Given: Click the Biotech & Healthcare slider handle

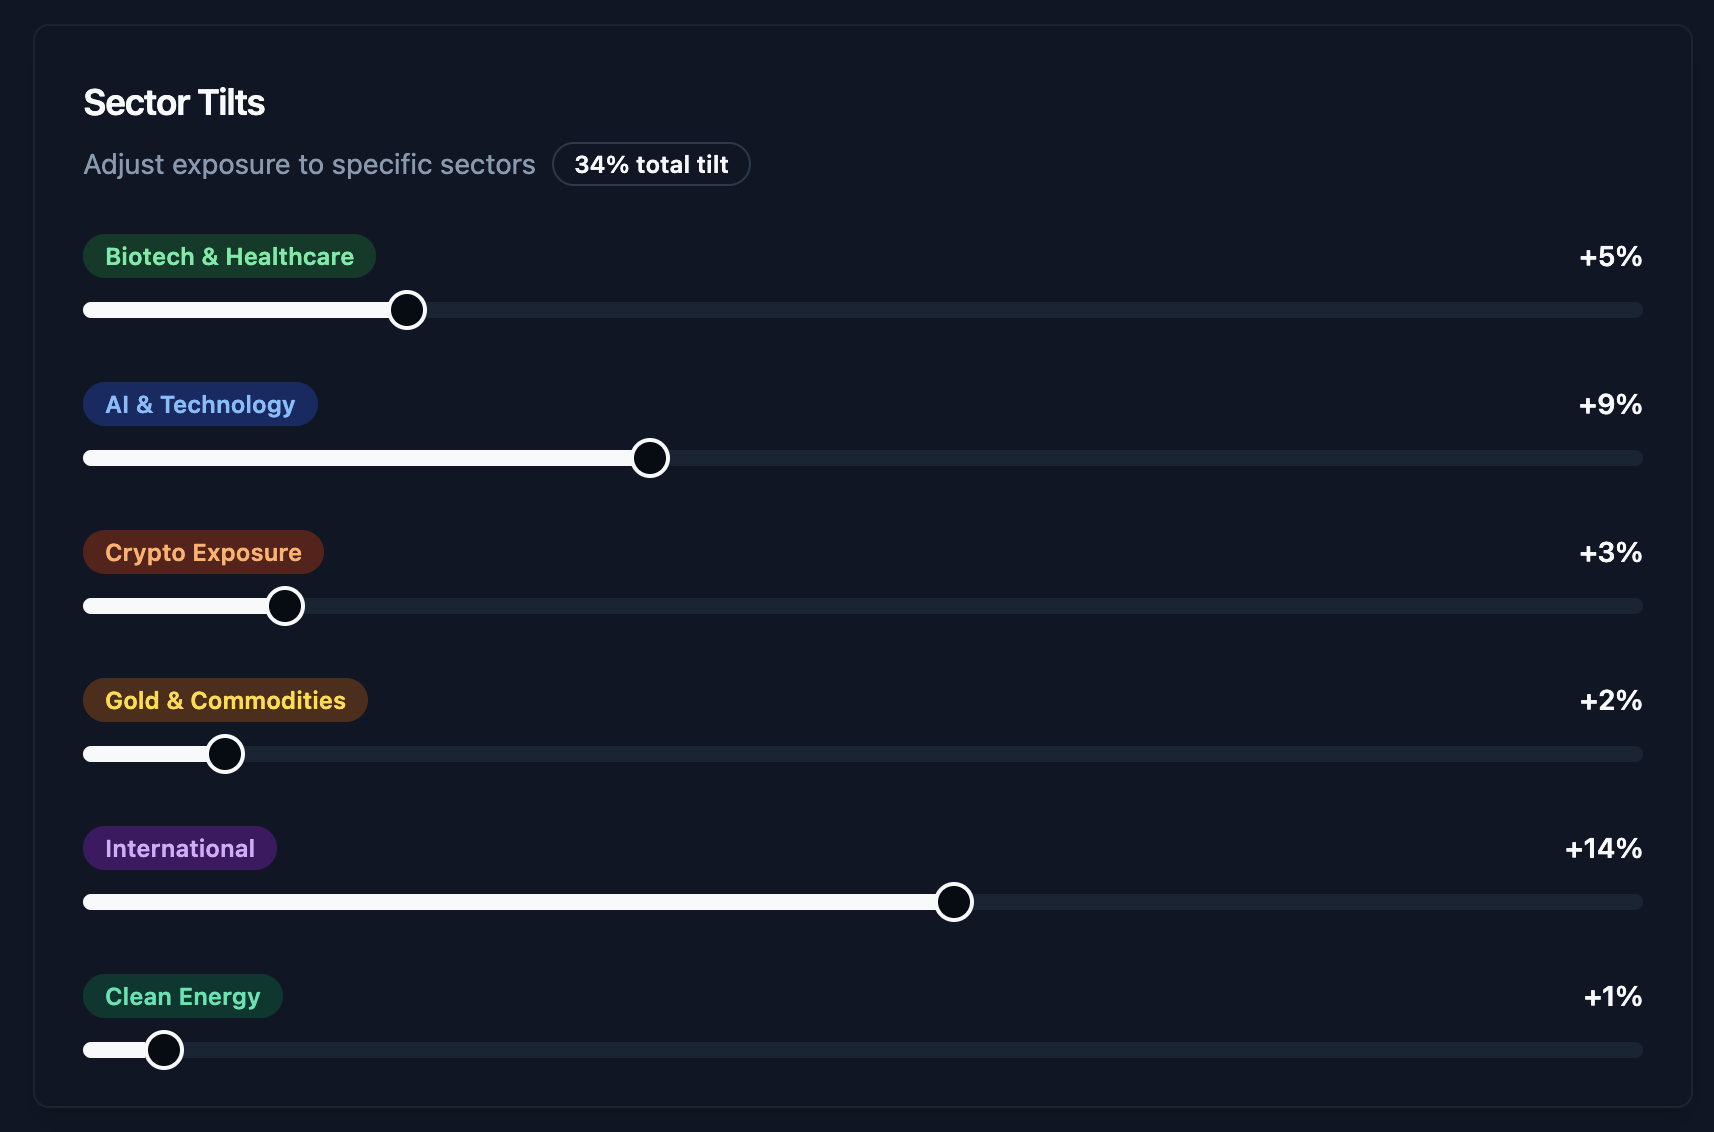Looking at the screenshot, I should coord(407,310).
